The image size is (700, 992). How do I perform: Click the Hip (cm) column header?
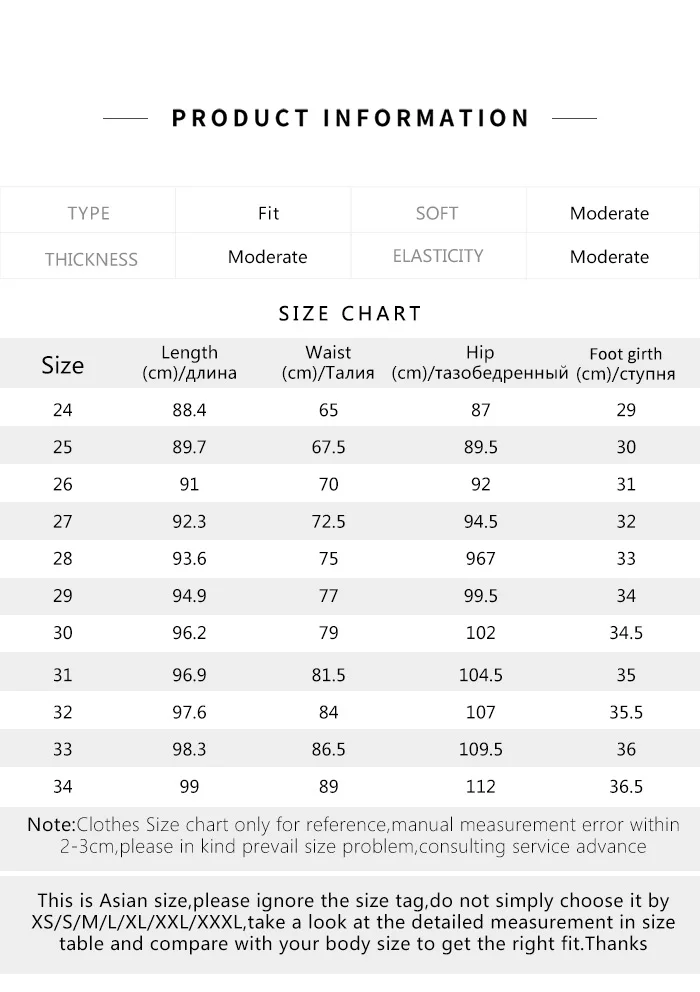coord(480,363)
